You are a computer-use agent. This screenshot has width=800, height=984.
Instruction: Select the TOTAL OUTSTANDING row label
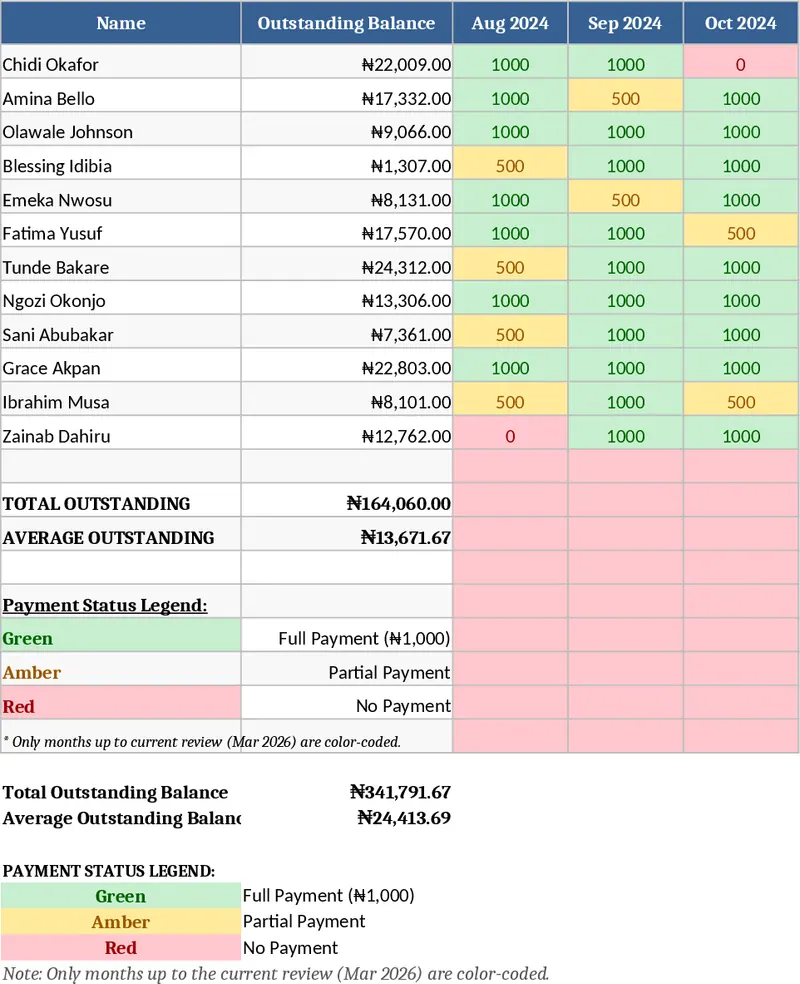(80, 502)
